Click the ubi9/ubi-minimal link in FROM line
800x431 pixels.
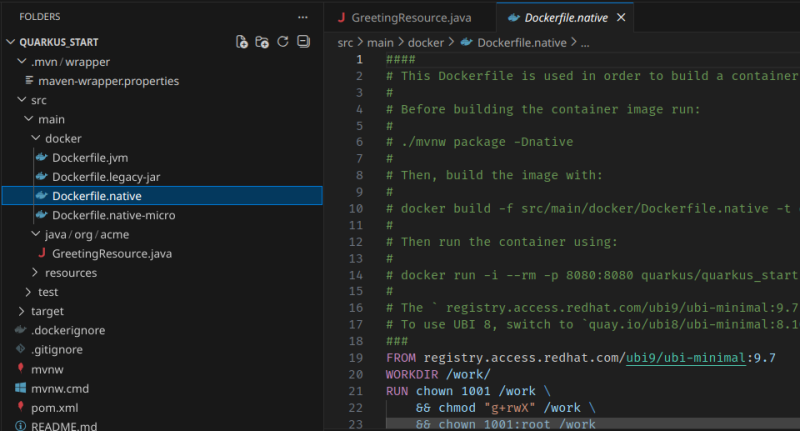pyautogui.click(x=686, y=357)
